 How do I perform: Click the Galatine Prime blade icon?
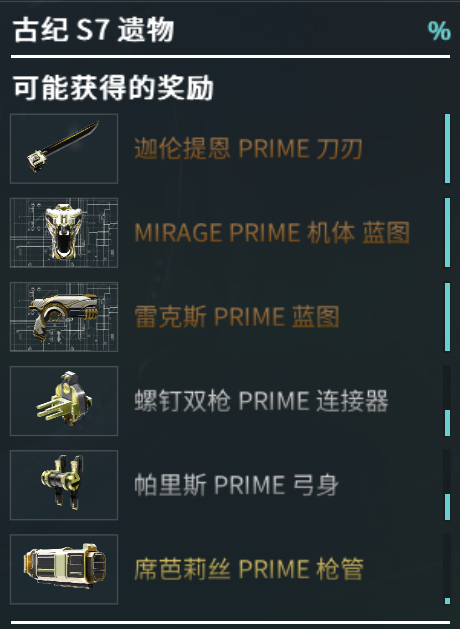click(x=64, y=148)
